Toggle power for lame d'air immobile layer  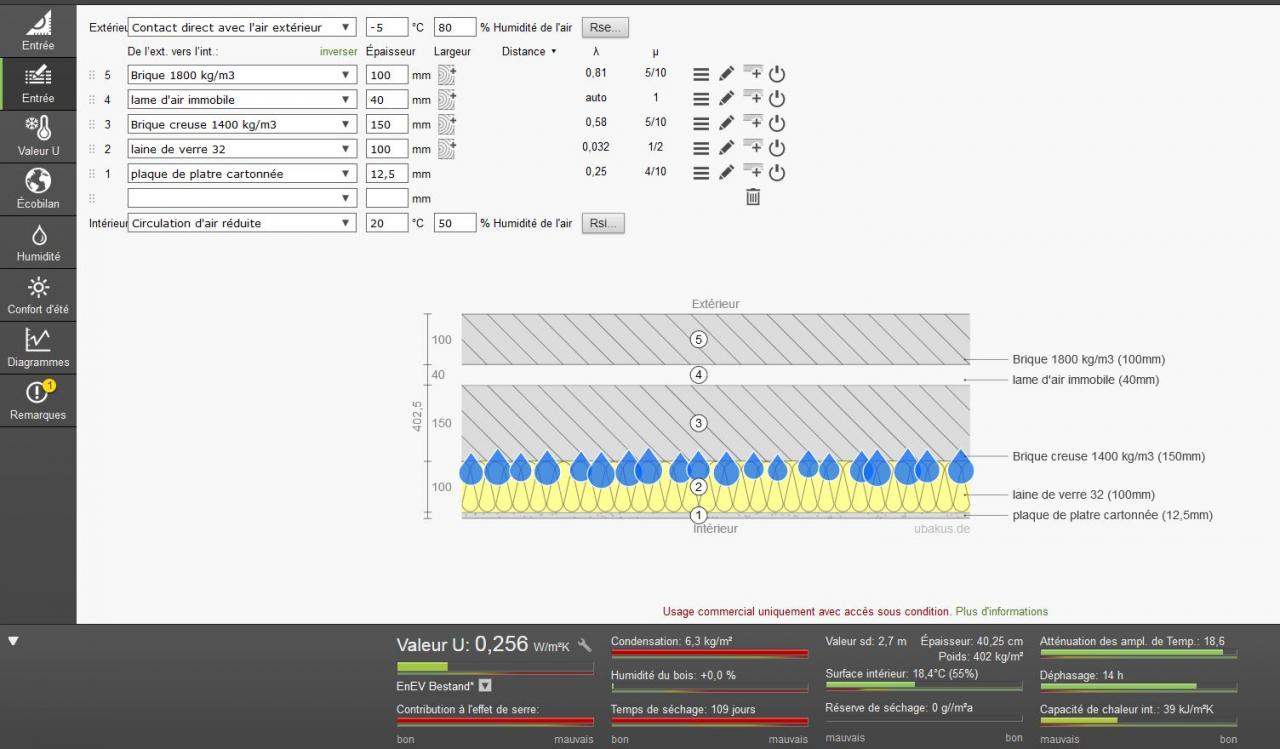(777, 99)
